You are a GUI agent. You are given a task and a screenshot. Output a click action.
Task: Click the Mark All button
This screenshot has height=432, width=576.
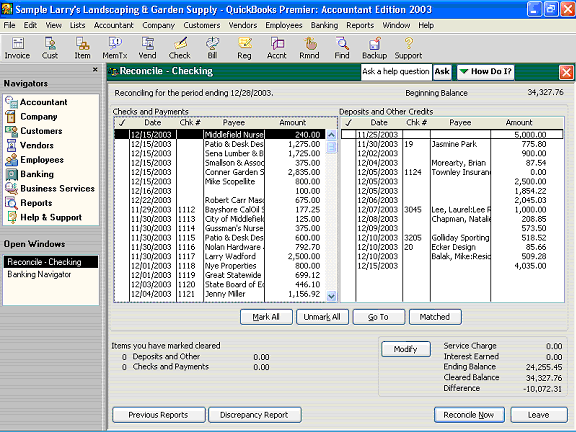pos(266,317)
